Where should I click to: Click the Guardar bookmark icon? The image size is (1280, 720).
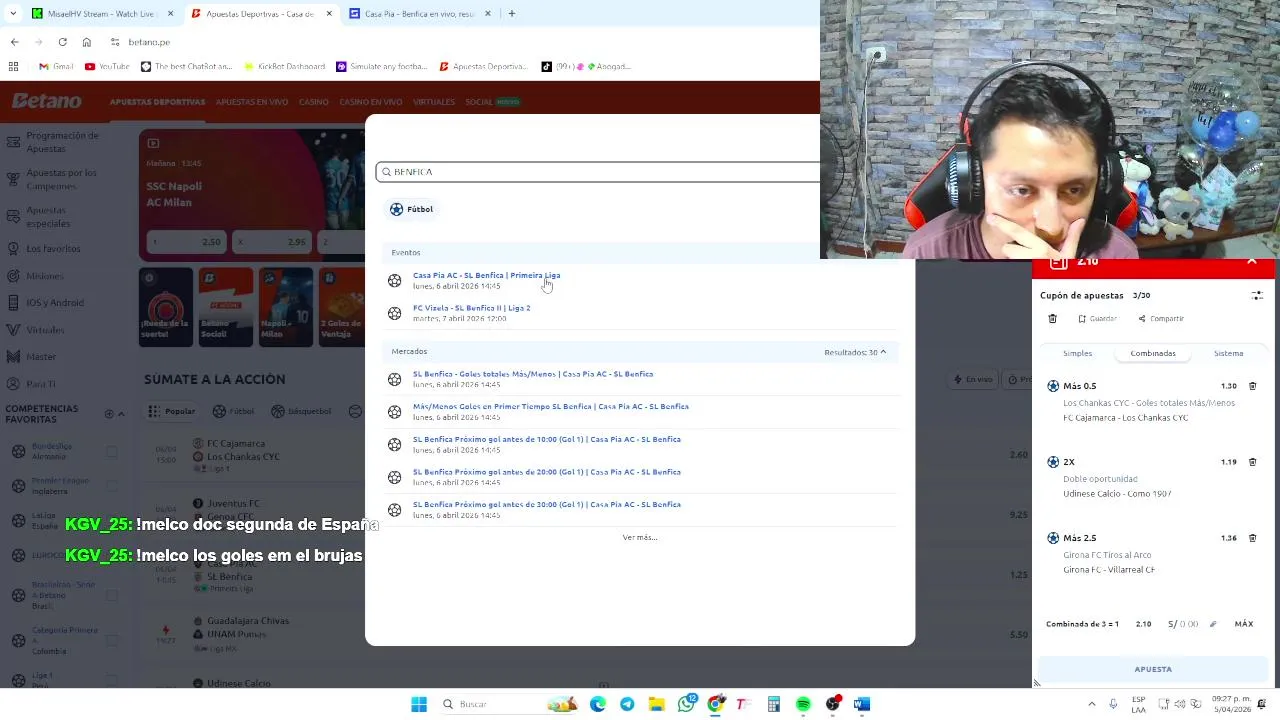pos(1082,319)
